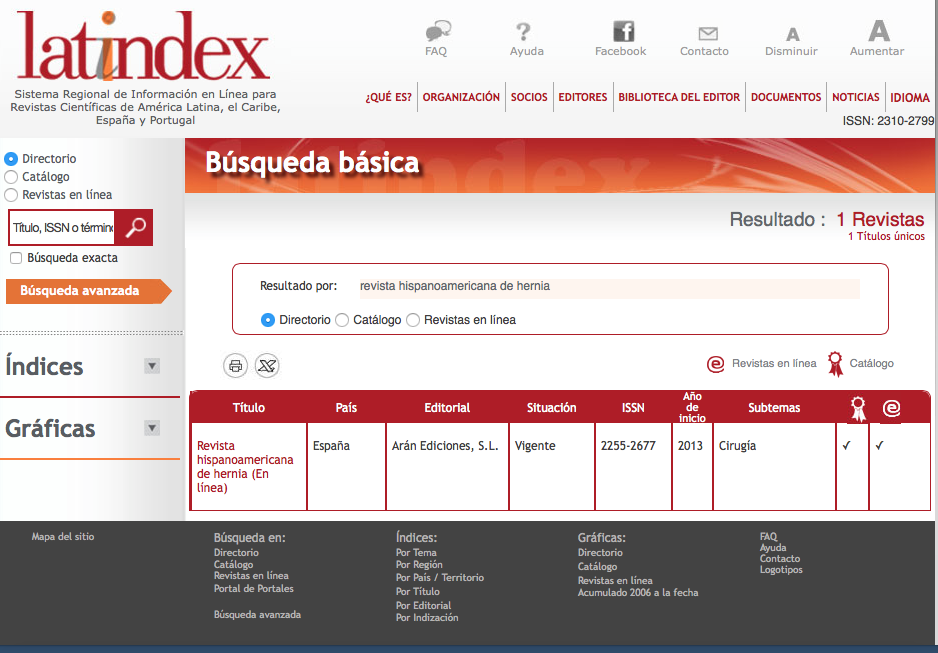
Task: Open the Ayuda question mark icon
Action: 523,31
